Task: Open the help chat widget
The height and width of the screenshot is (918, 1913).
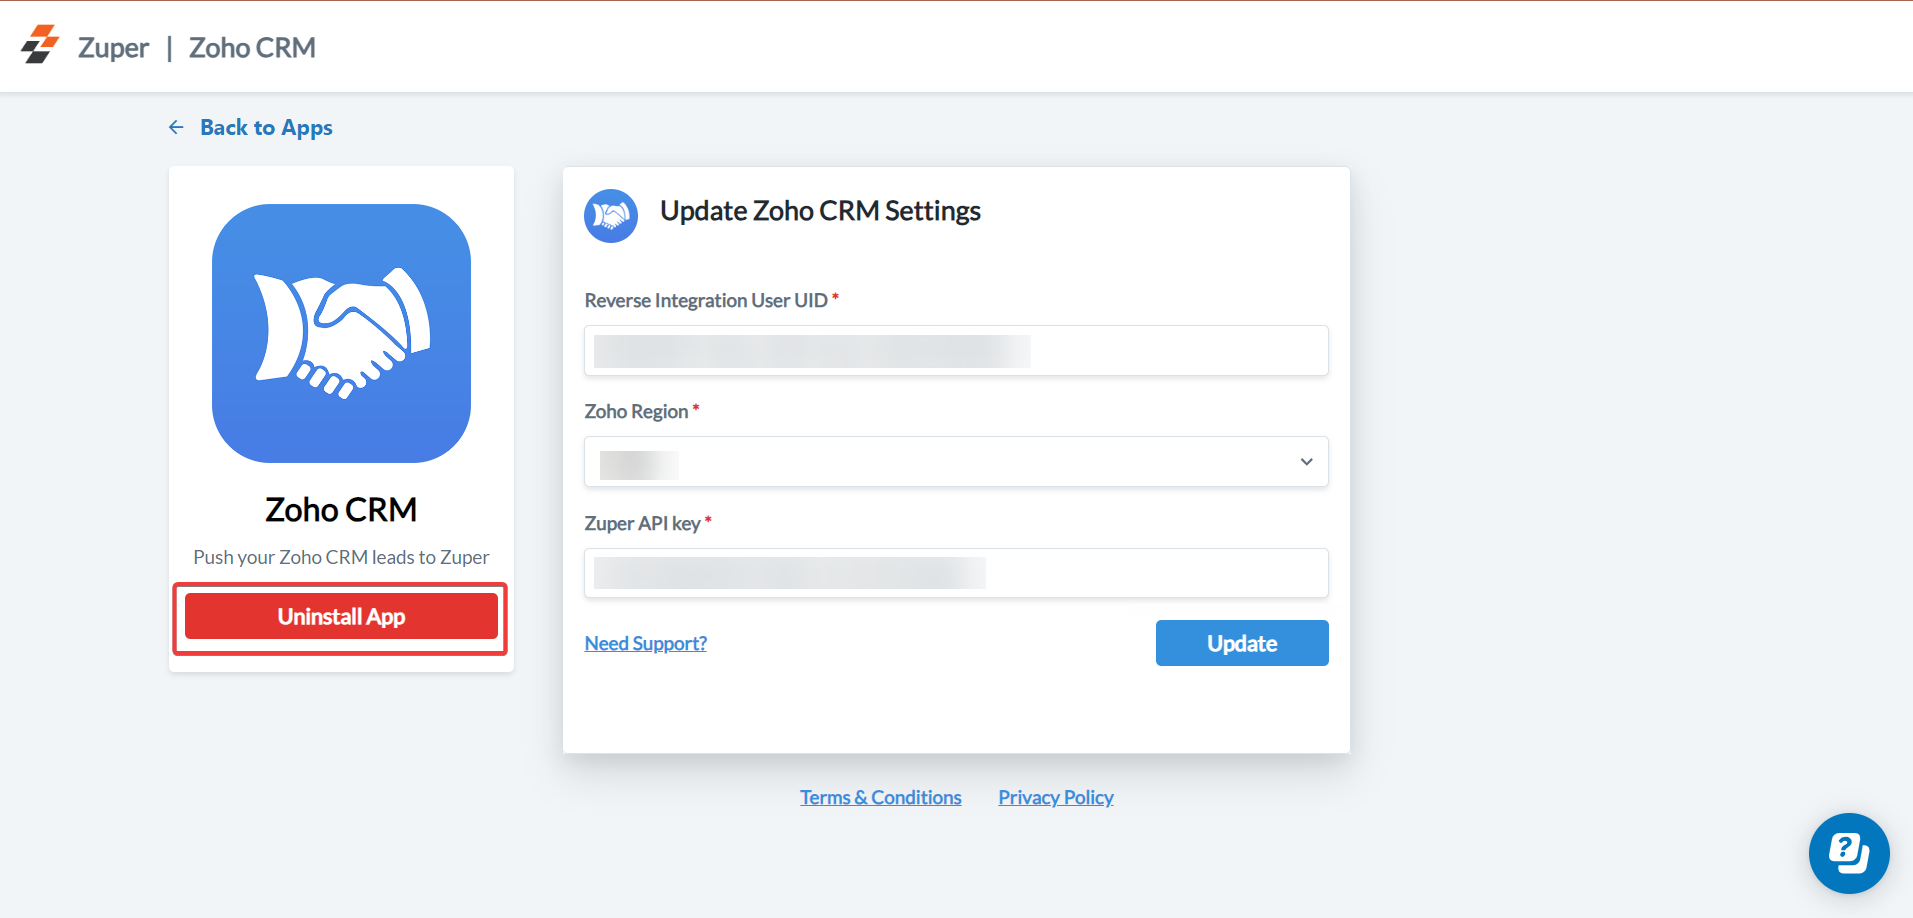Action: [x=1848, y=852]
